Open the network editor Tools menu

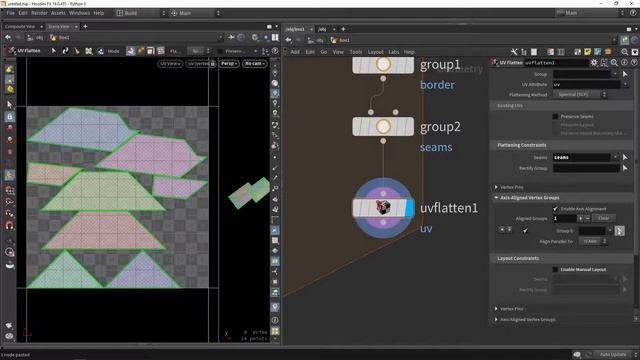(x=356, y=52)
